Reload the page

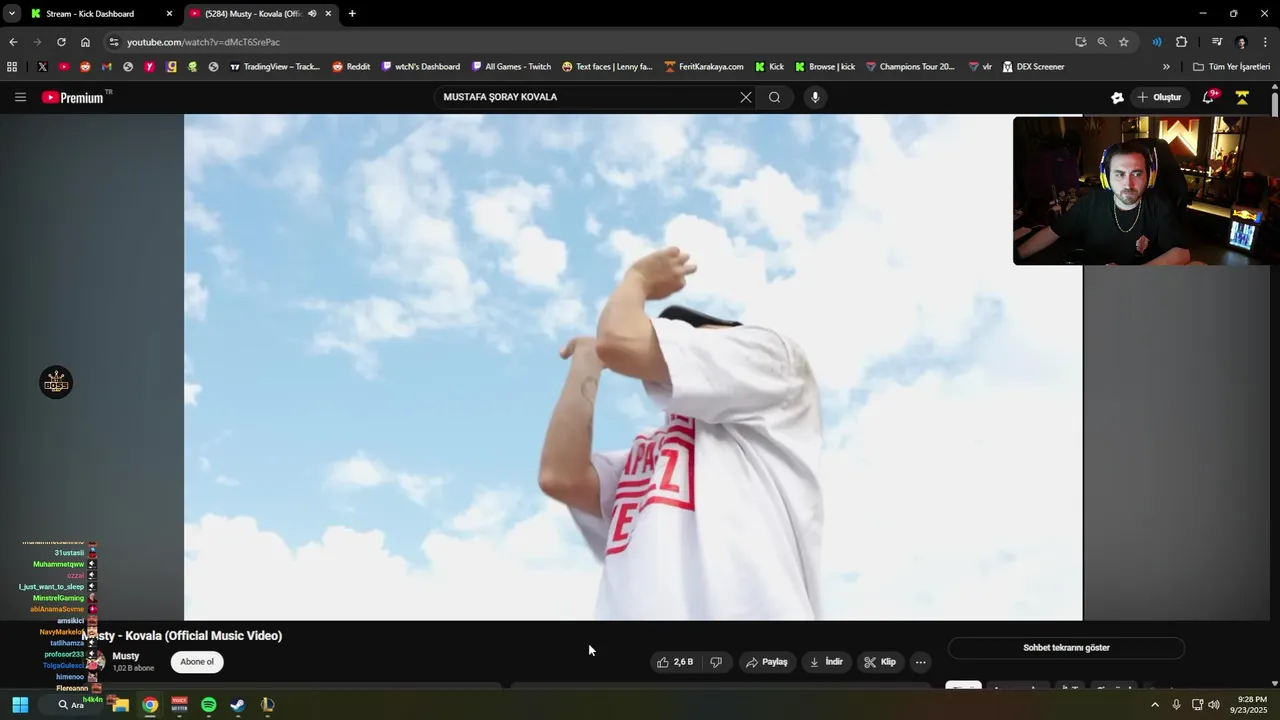coord(61,42)
